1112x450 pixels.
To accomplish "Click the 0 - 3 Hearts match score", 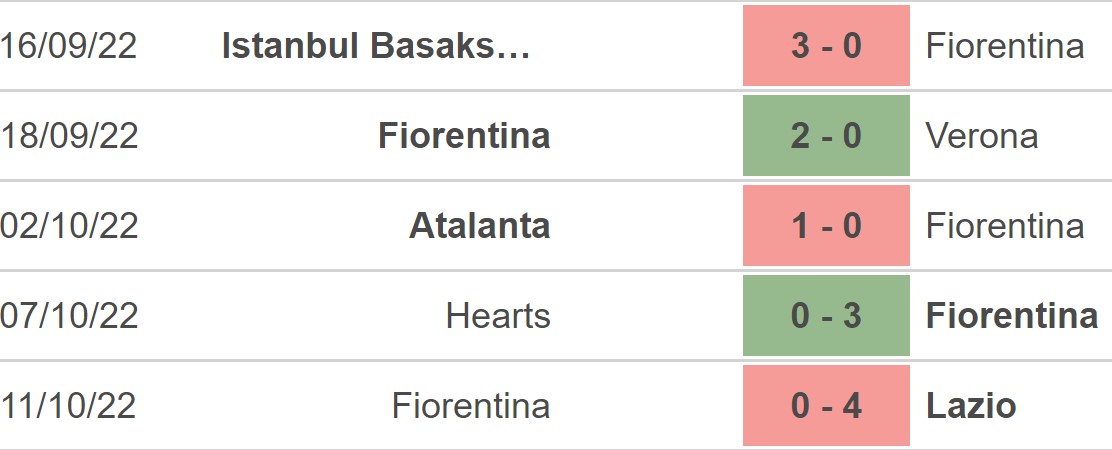I will (826, 316).
